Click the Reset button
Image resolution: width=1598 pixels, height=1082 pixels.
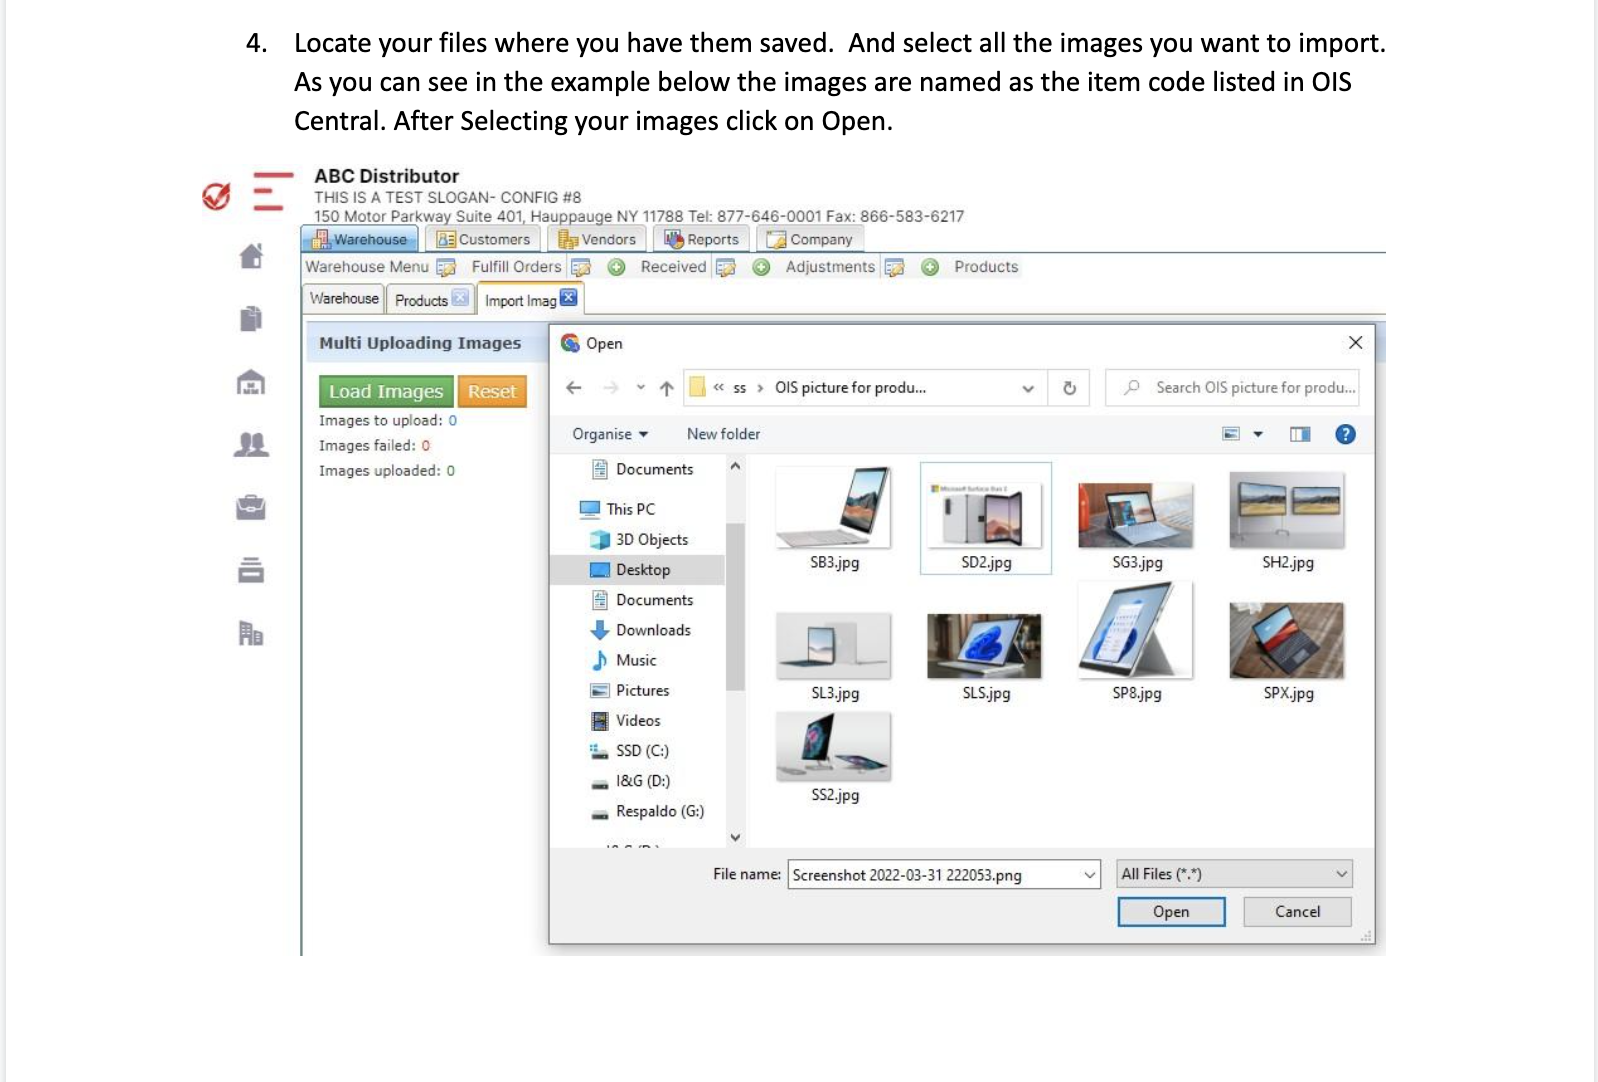click(492, 391)
